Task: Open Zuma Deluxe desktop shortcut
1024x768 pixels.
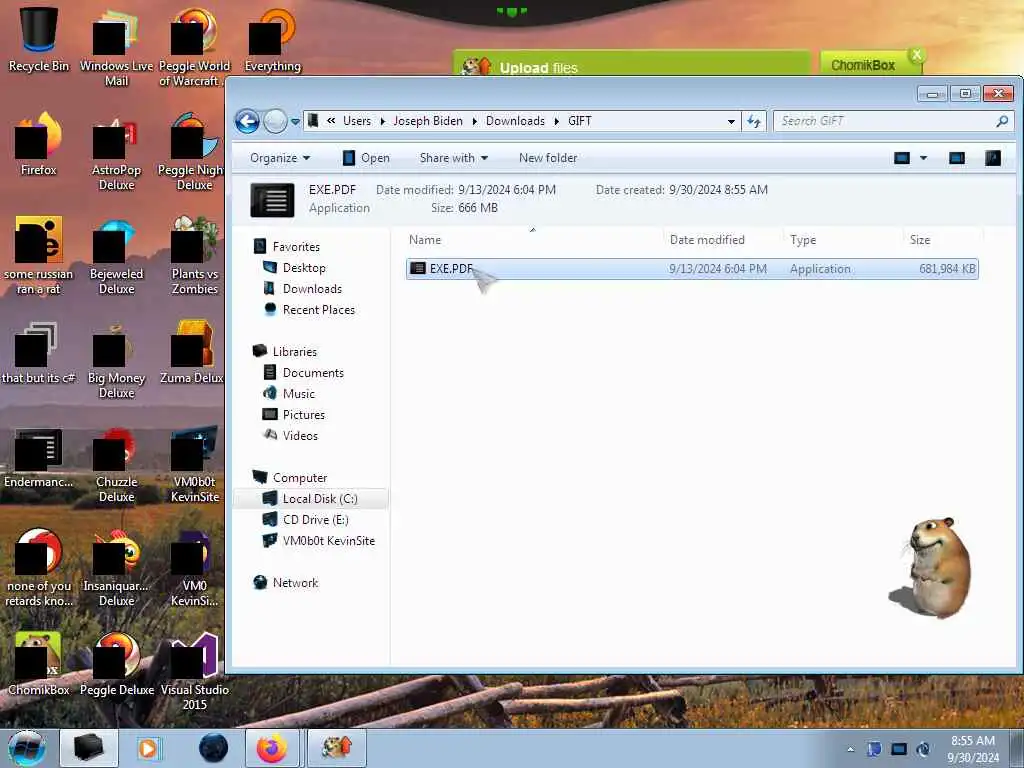Action: point(192,353)
